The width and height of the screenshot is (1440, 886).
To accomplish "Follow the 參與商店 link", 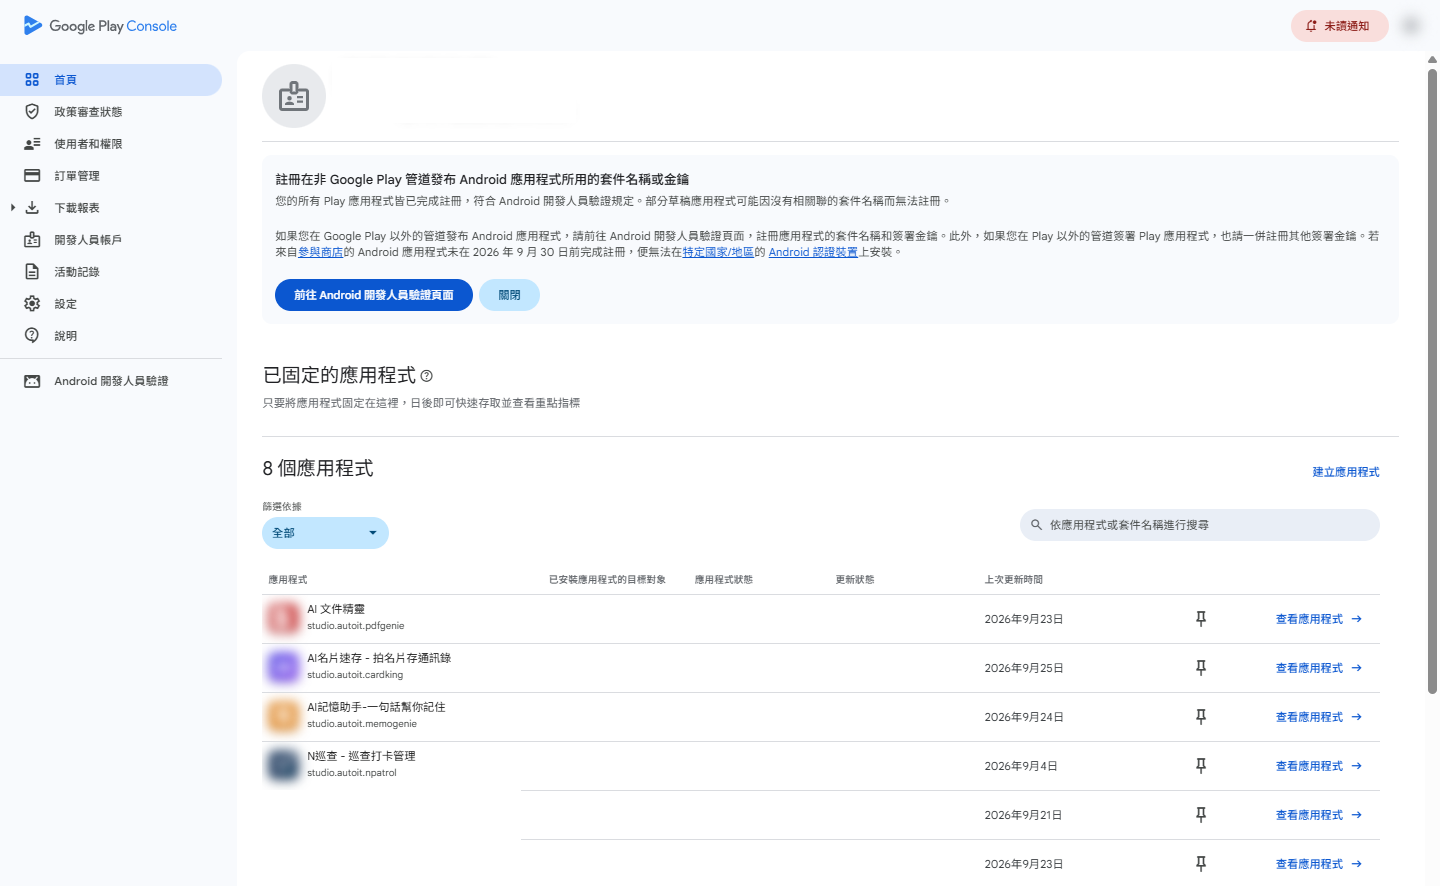I will pos(321,252).
